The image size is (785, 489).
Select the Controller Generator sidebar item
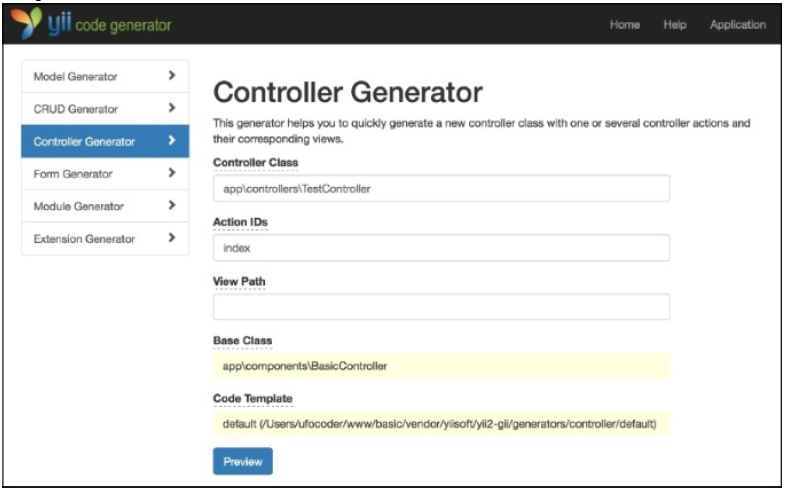click(105, 141)
